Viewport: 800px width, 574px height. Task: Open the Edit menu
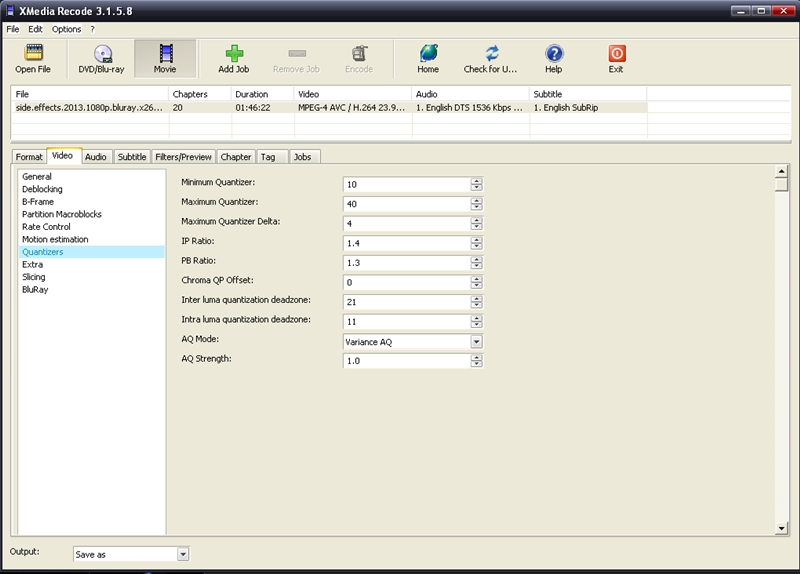(x=35, y=29)
